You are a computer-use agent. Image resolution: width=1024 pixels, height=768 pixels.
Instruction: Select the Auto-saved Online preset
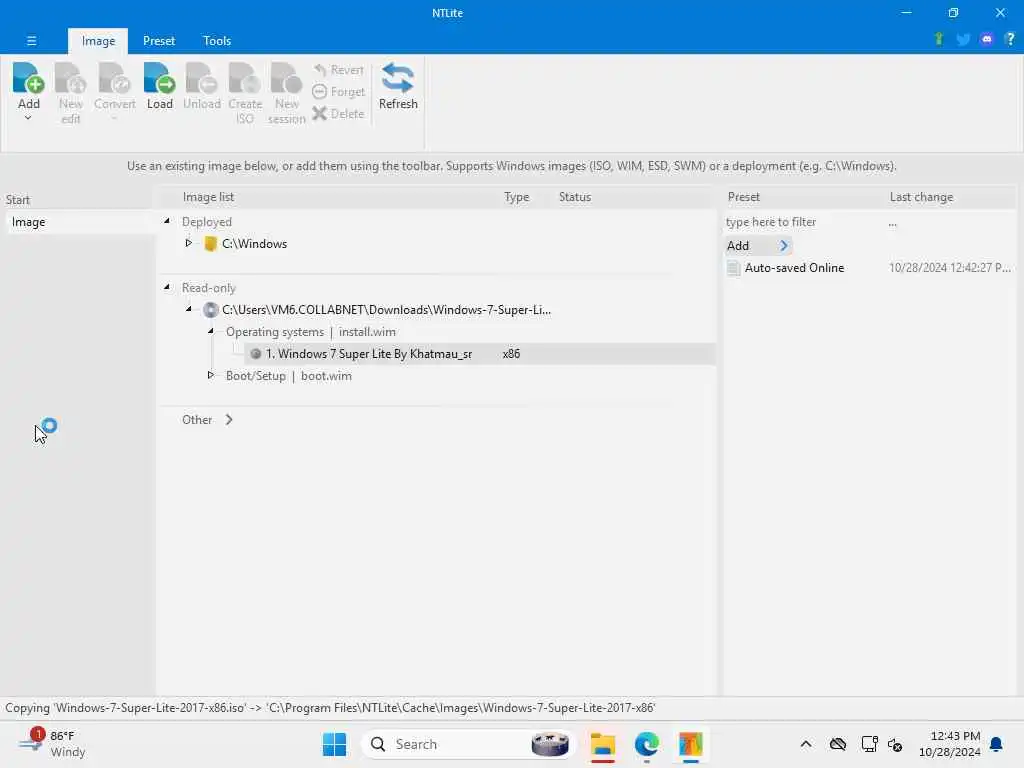794,268
